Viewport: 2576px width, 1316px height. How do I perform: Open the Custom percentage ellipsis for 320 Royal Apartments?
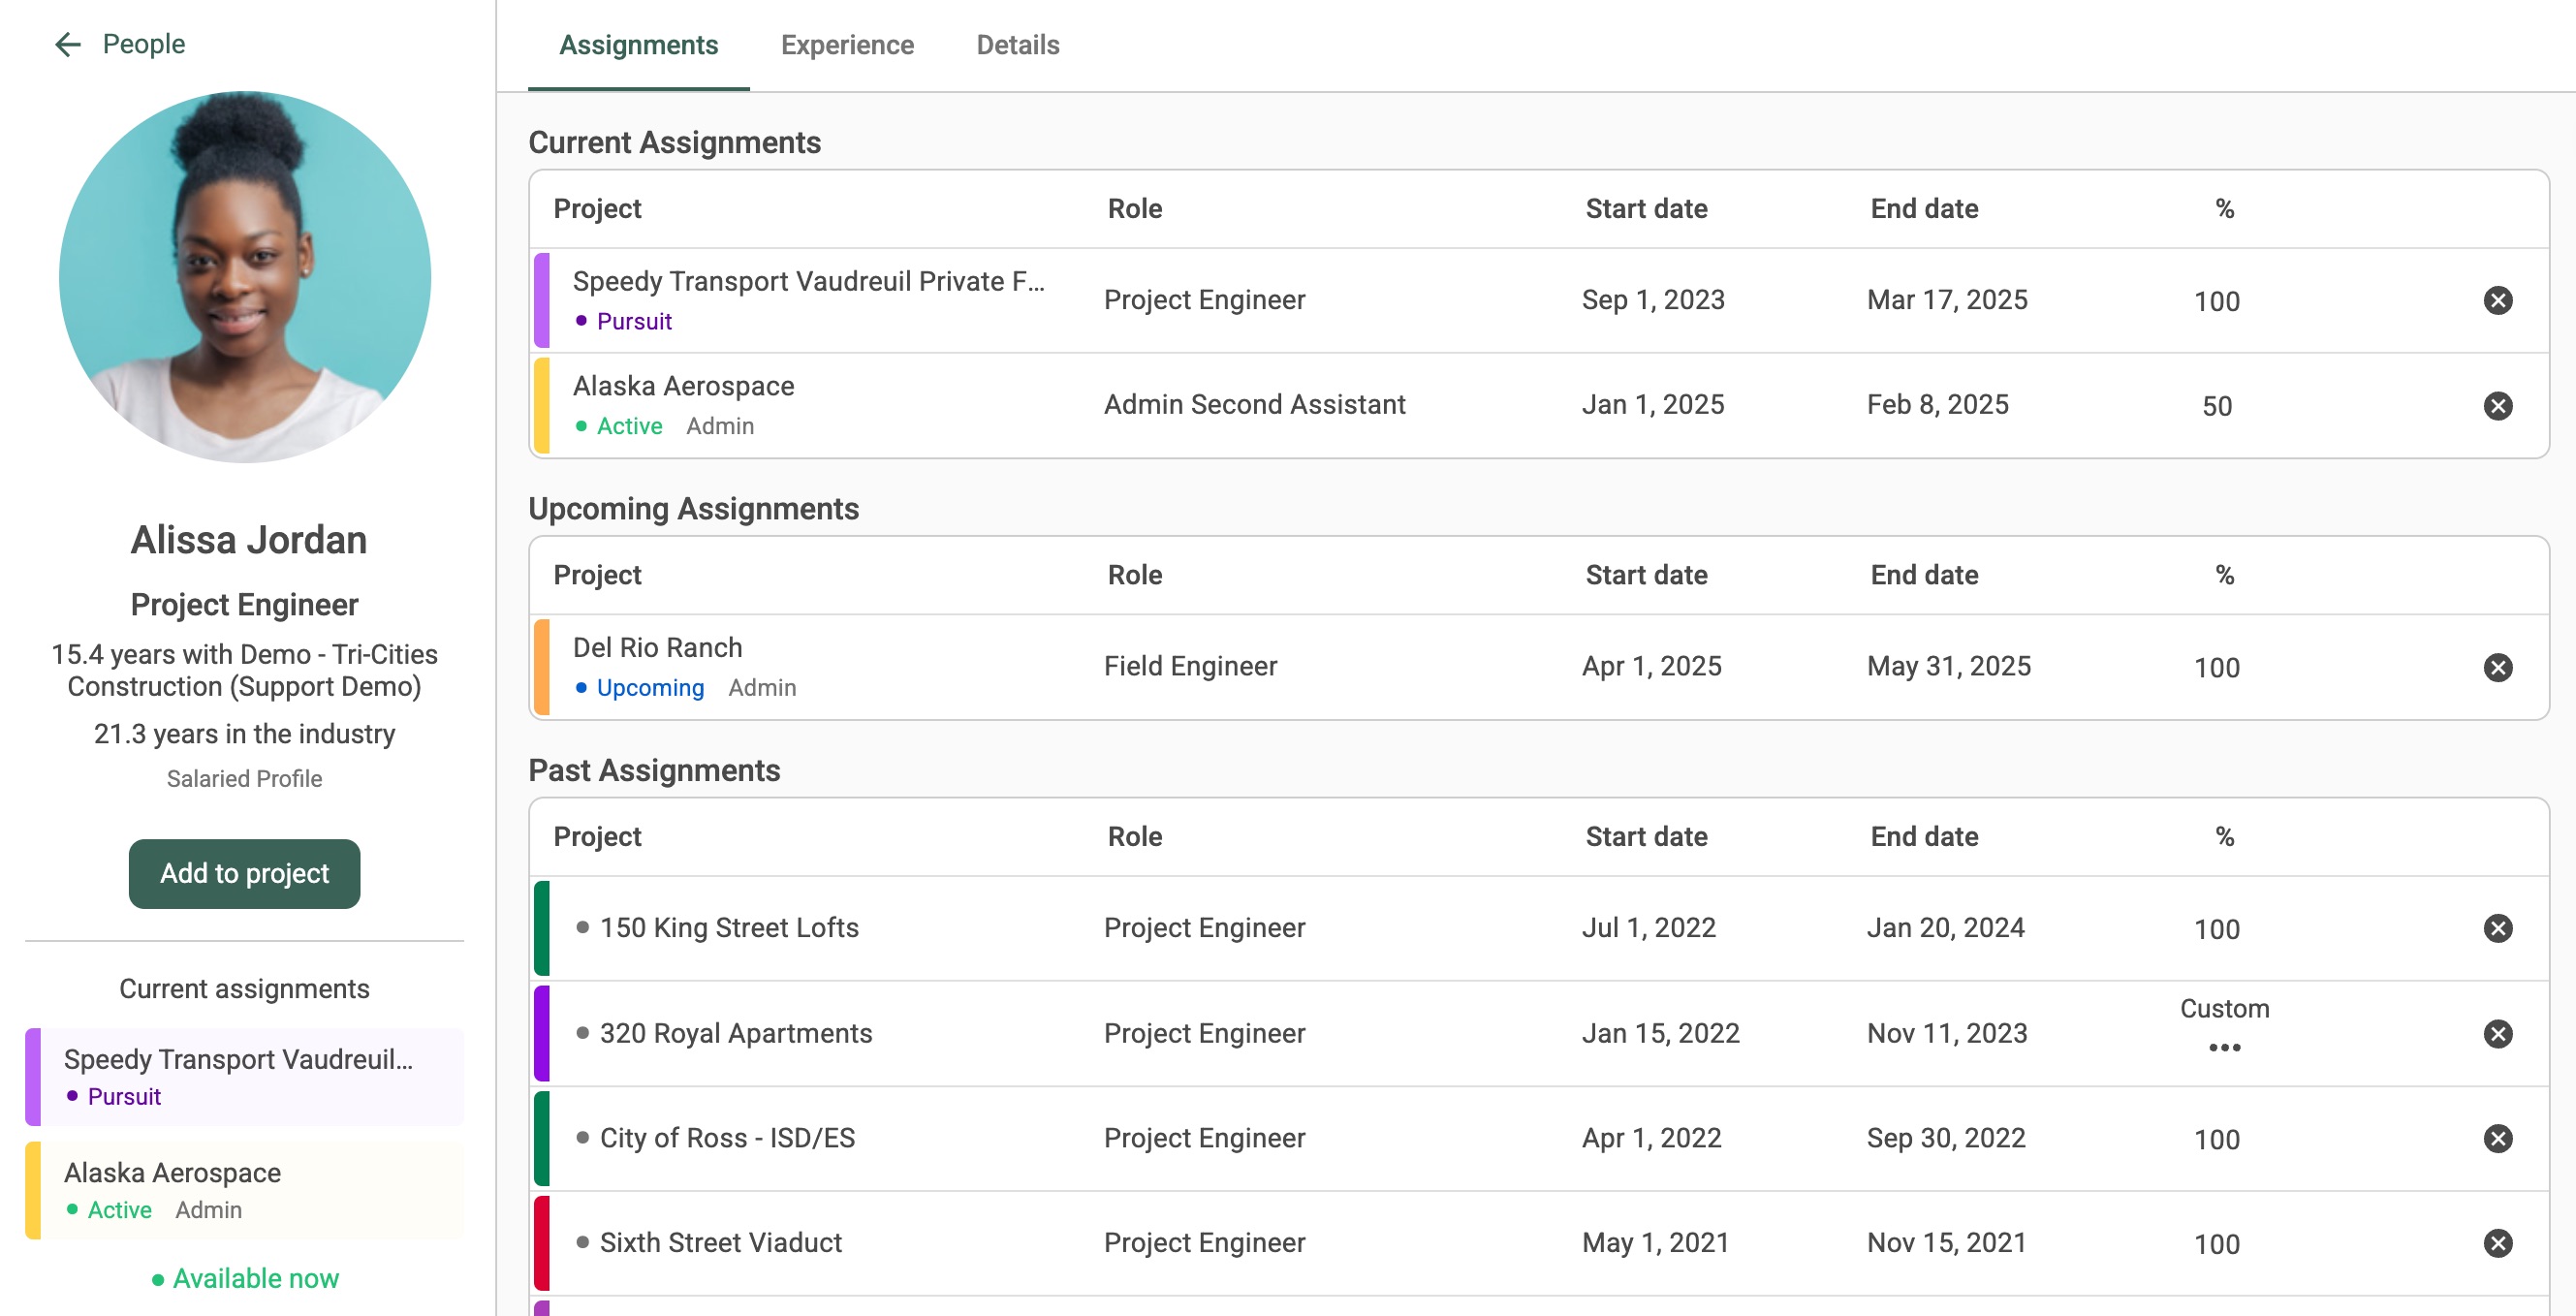point(2224,1048)
